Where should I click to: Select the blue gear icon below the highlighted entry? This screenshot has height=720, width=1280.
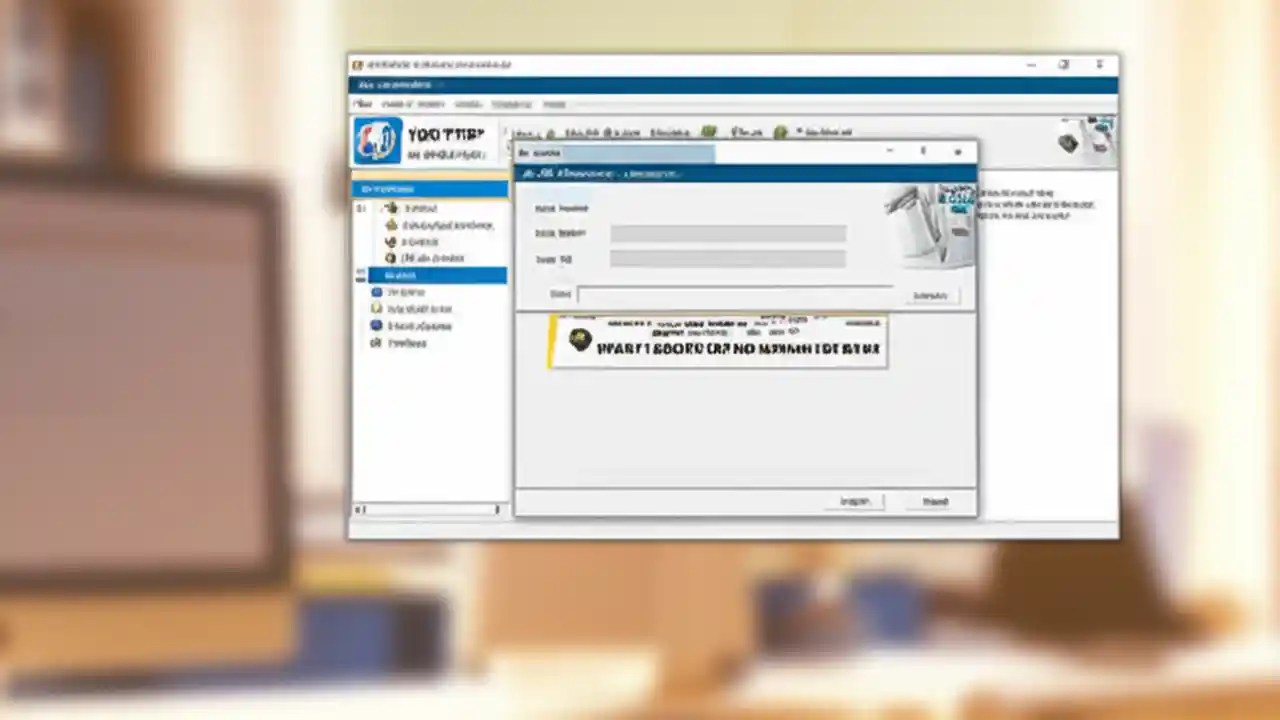click(x=377, y=292)
